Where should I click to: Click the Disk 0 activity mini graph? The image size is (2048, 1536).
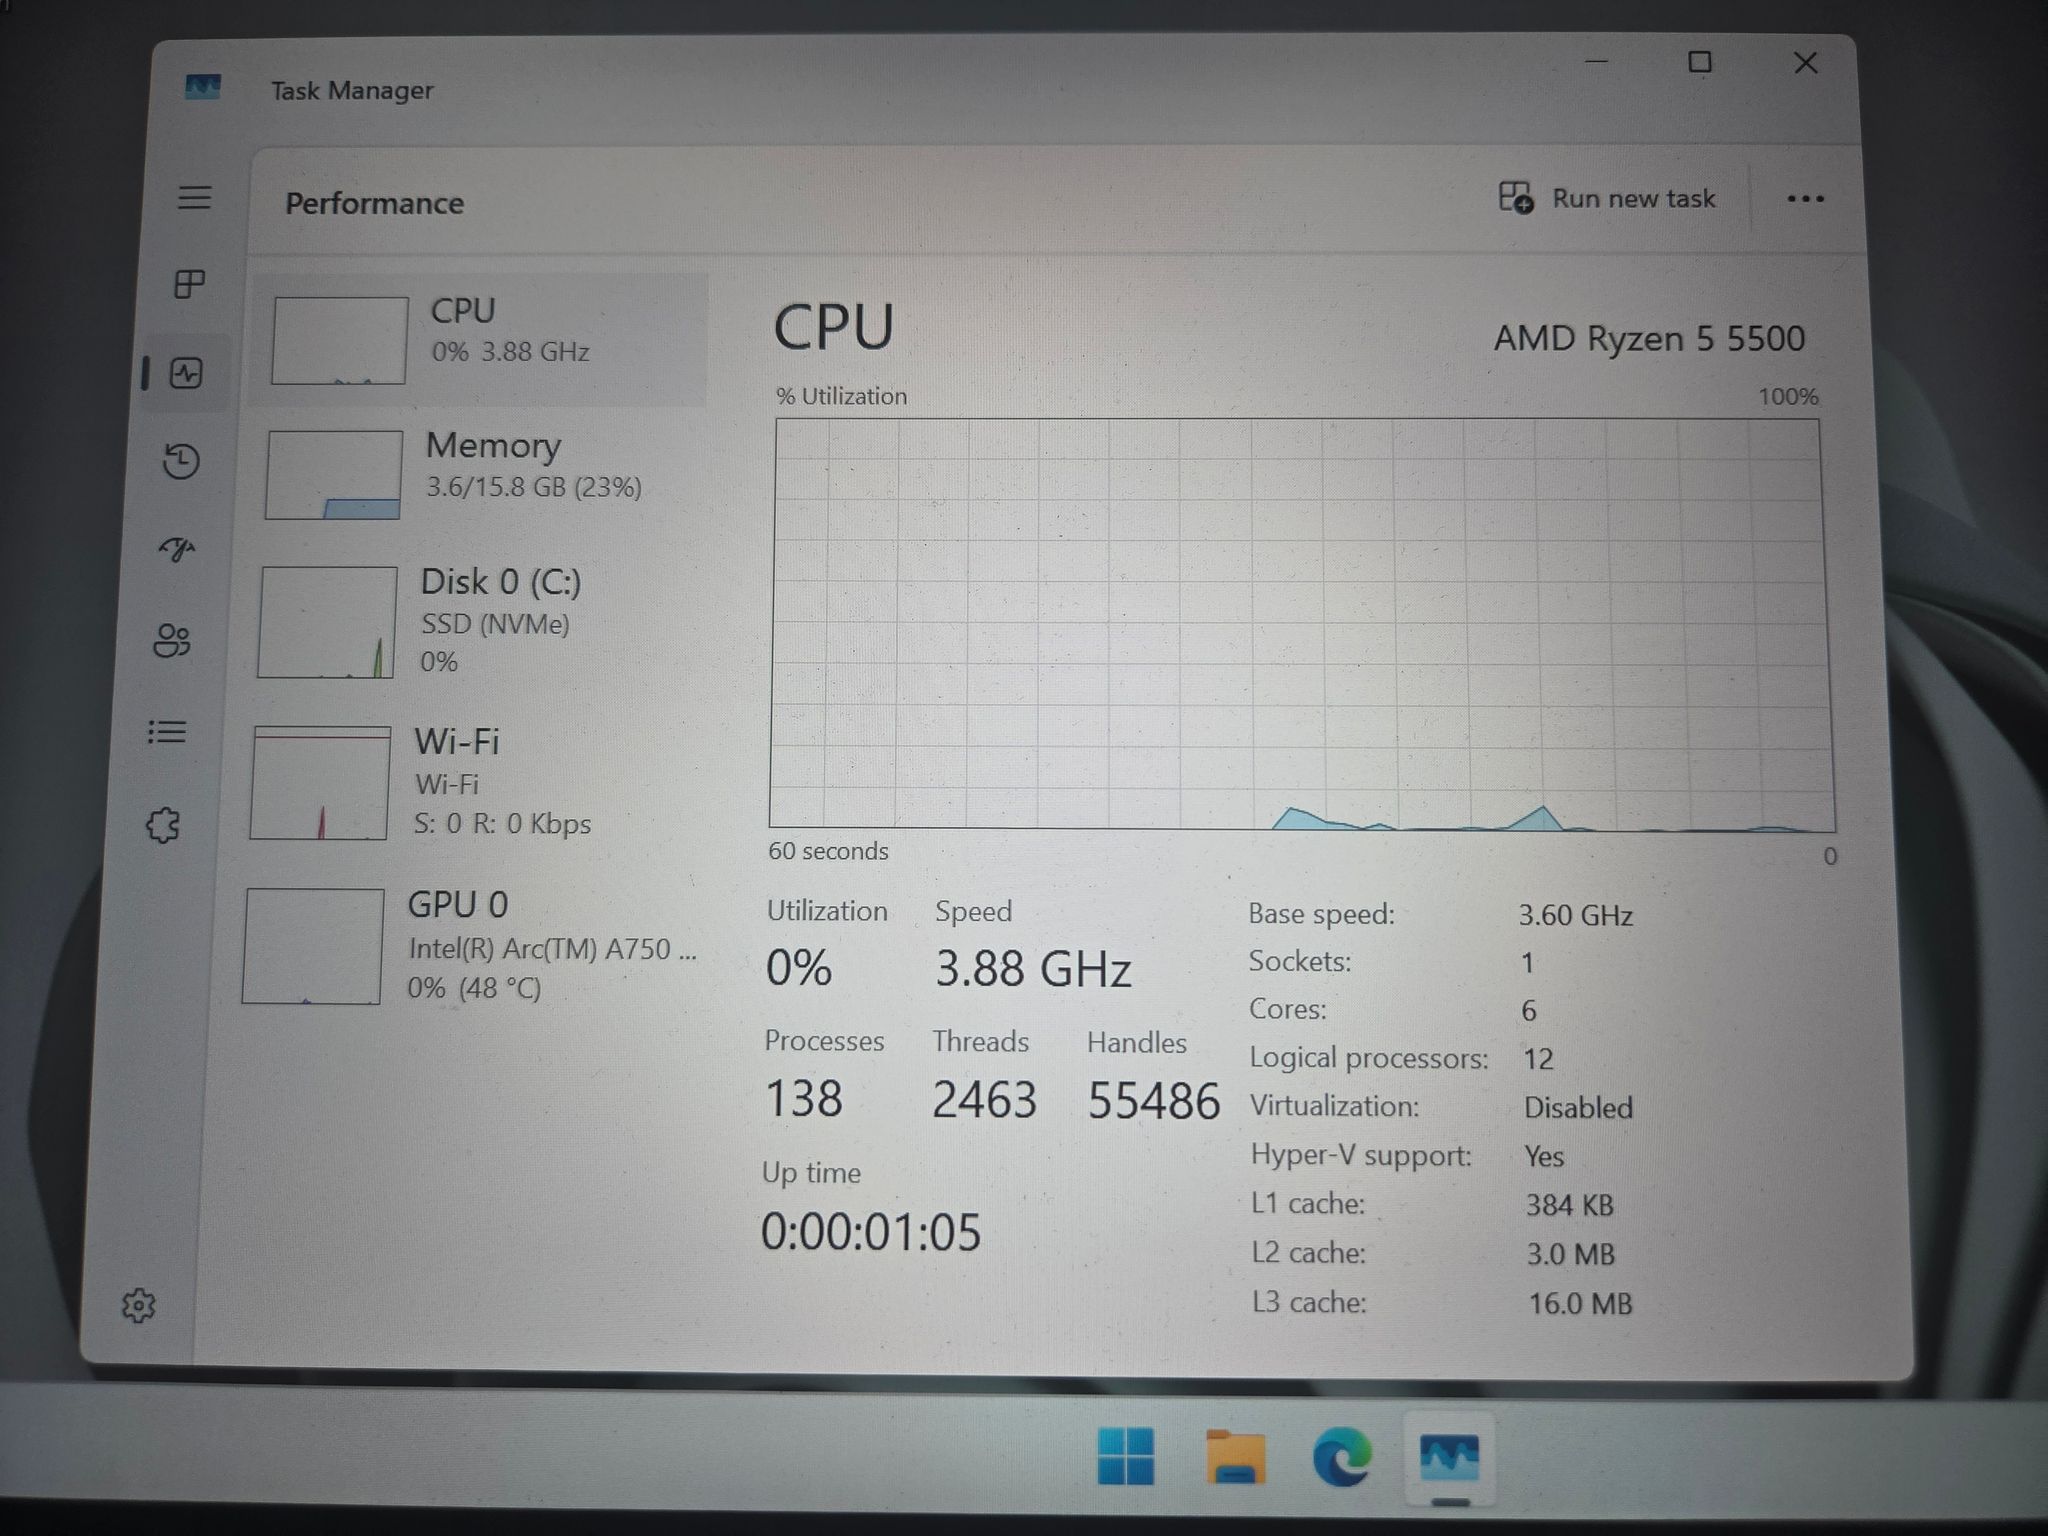(x=326, y=622)
